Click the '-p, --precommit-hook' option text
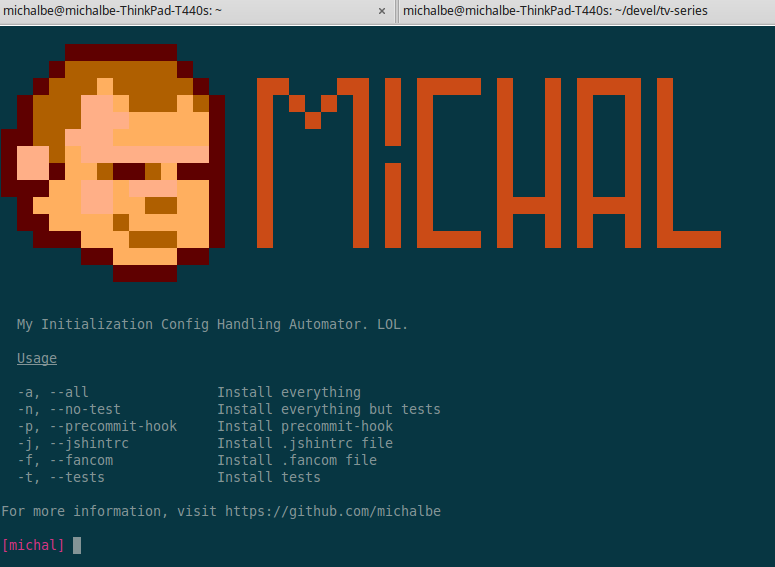 pyautogui.click(x=97, y=426)
